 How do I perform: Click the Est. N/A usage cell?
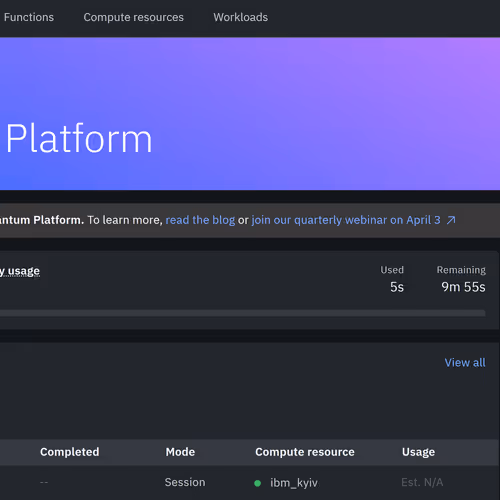click(x=422, y=482)
